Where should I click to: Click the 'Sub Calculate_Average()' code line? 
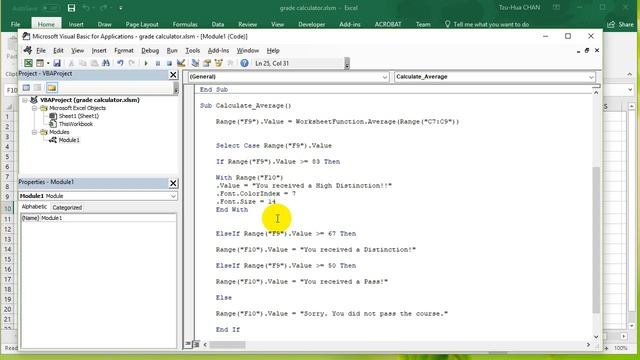pos(245,106)
